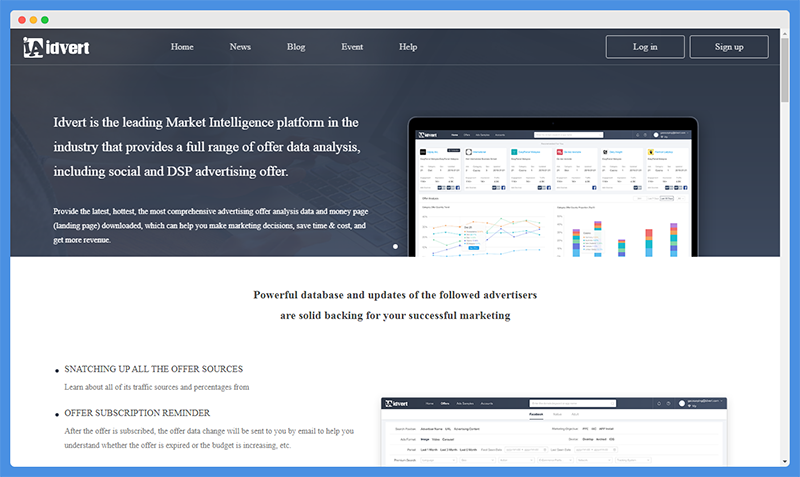The width and height of the screenshot is (800, 477).
Task: Click the offers search screenshot thumbnail
Action: tap(554, 432)
